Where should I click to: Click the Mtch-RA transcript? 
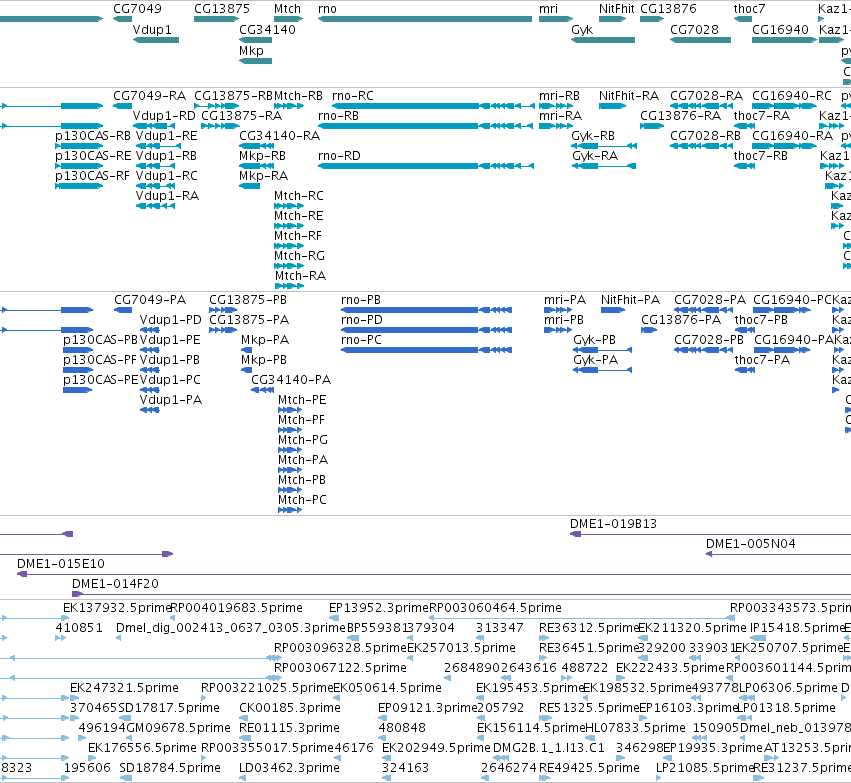289,286
